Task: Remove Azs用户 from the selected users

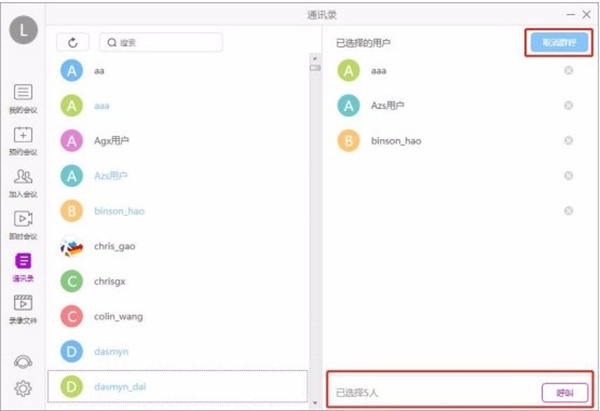Action: 569,105
